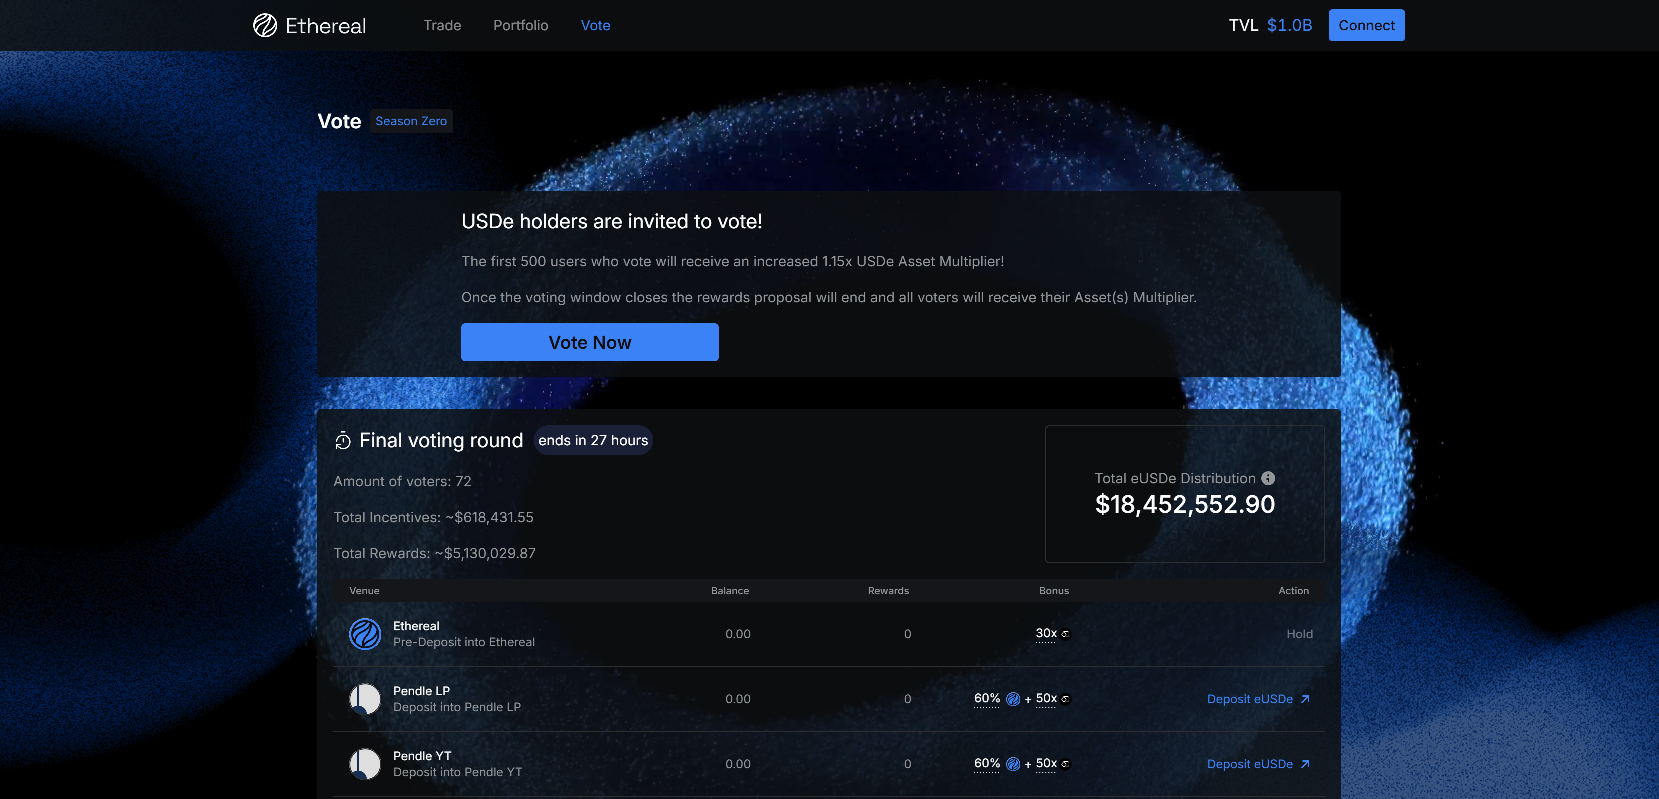Show info for Total eUSDe Distribution
Viewport: 1659px width, 799px height.
[1268, 478]
